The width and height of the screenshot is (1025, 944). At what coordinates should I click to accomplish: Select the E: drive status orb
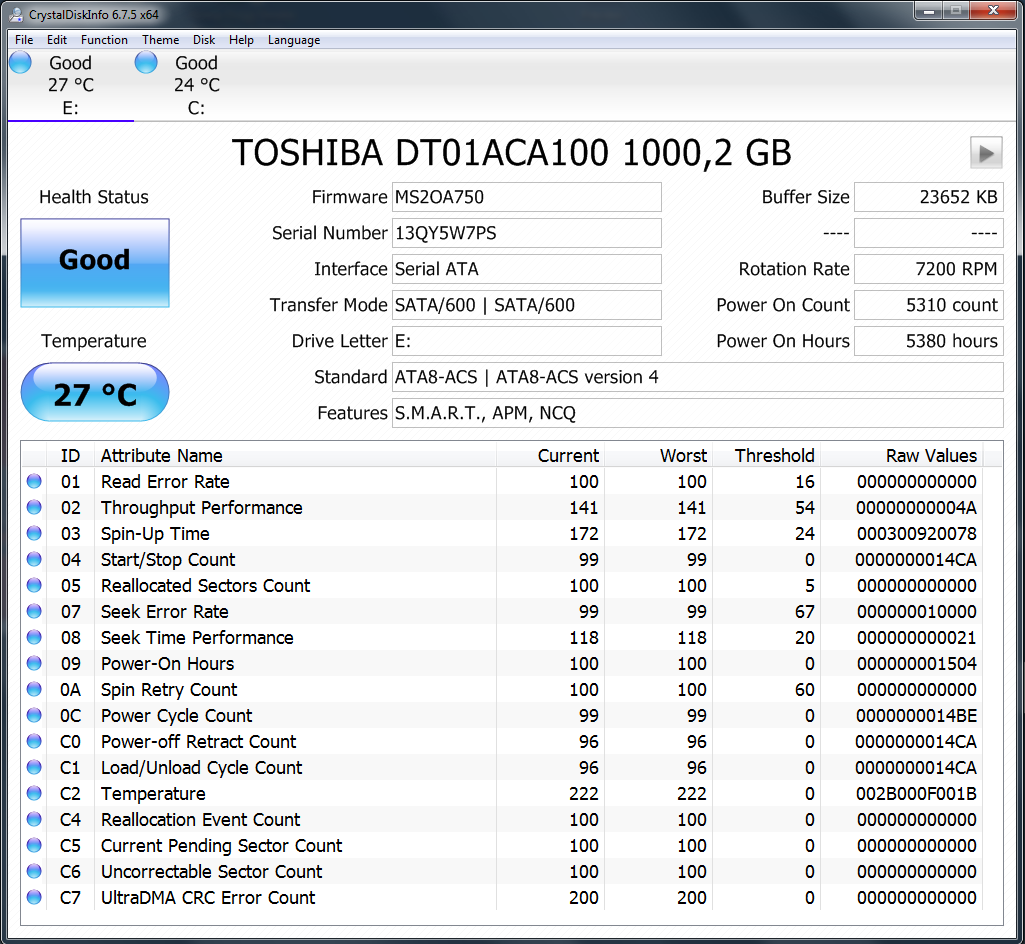[x=20, y=63]
